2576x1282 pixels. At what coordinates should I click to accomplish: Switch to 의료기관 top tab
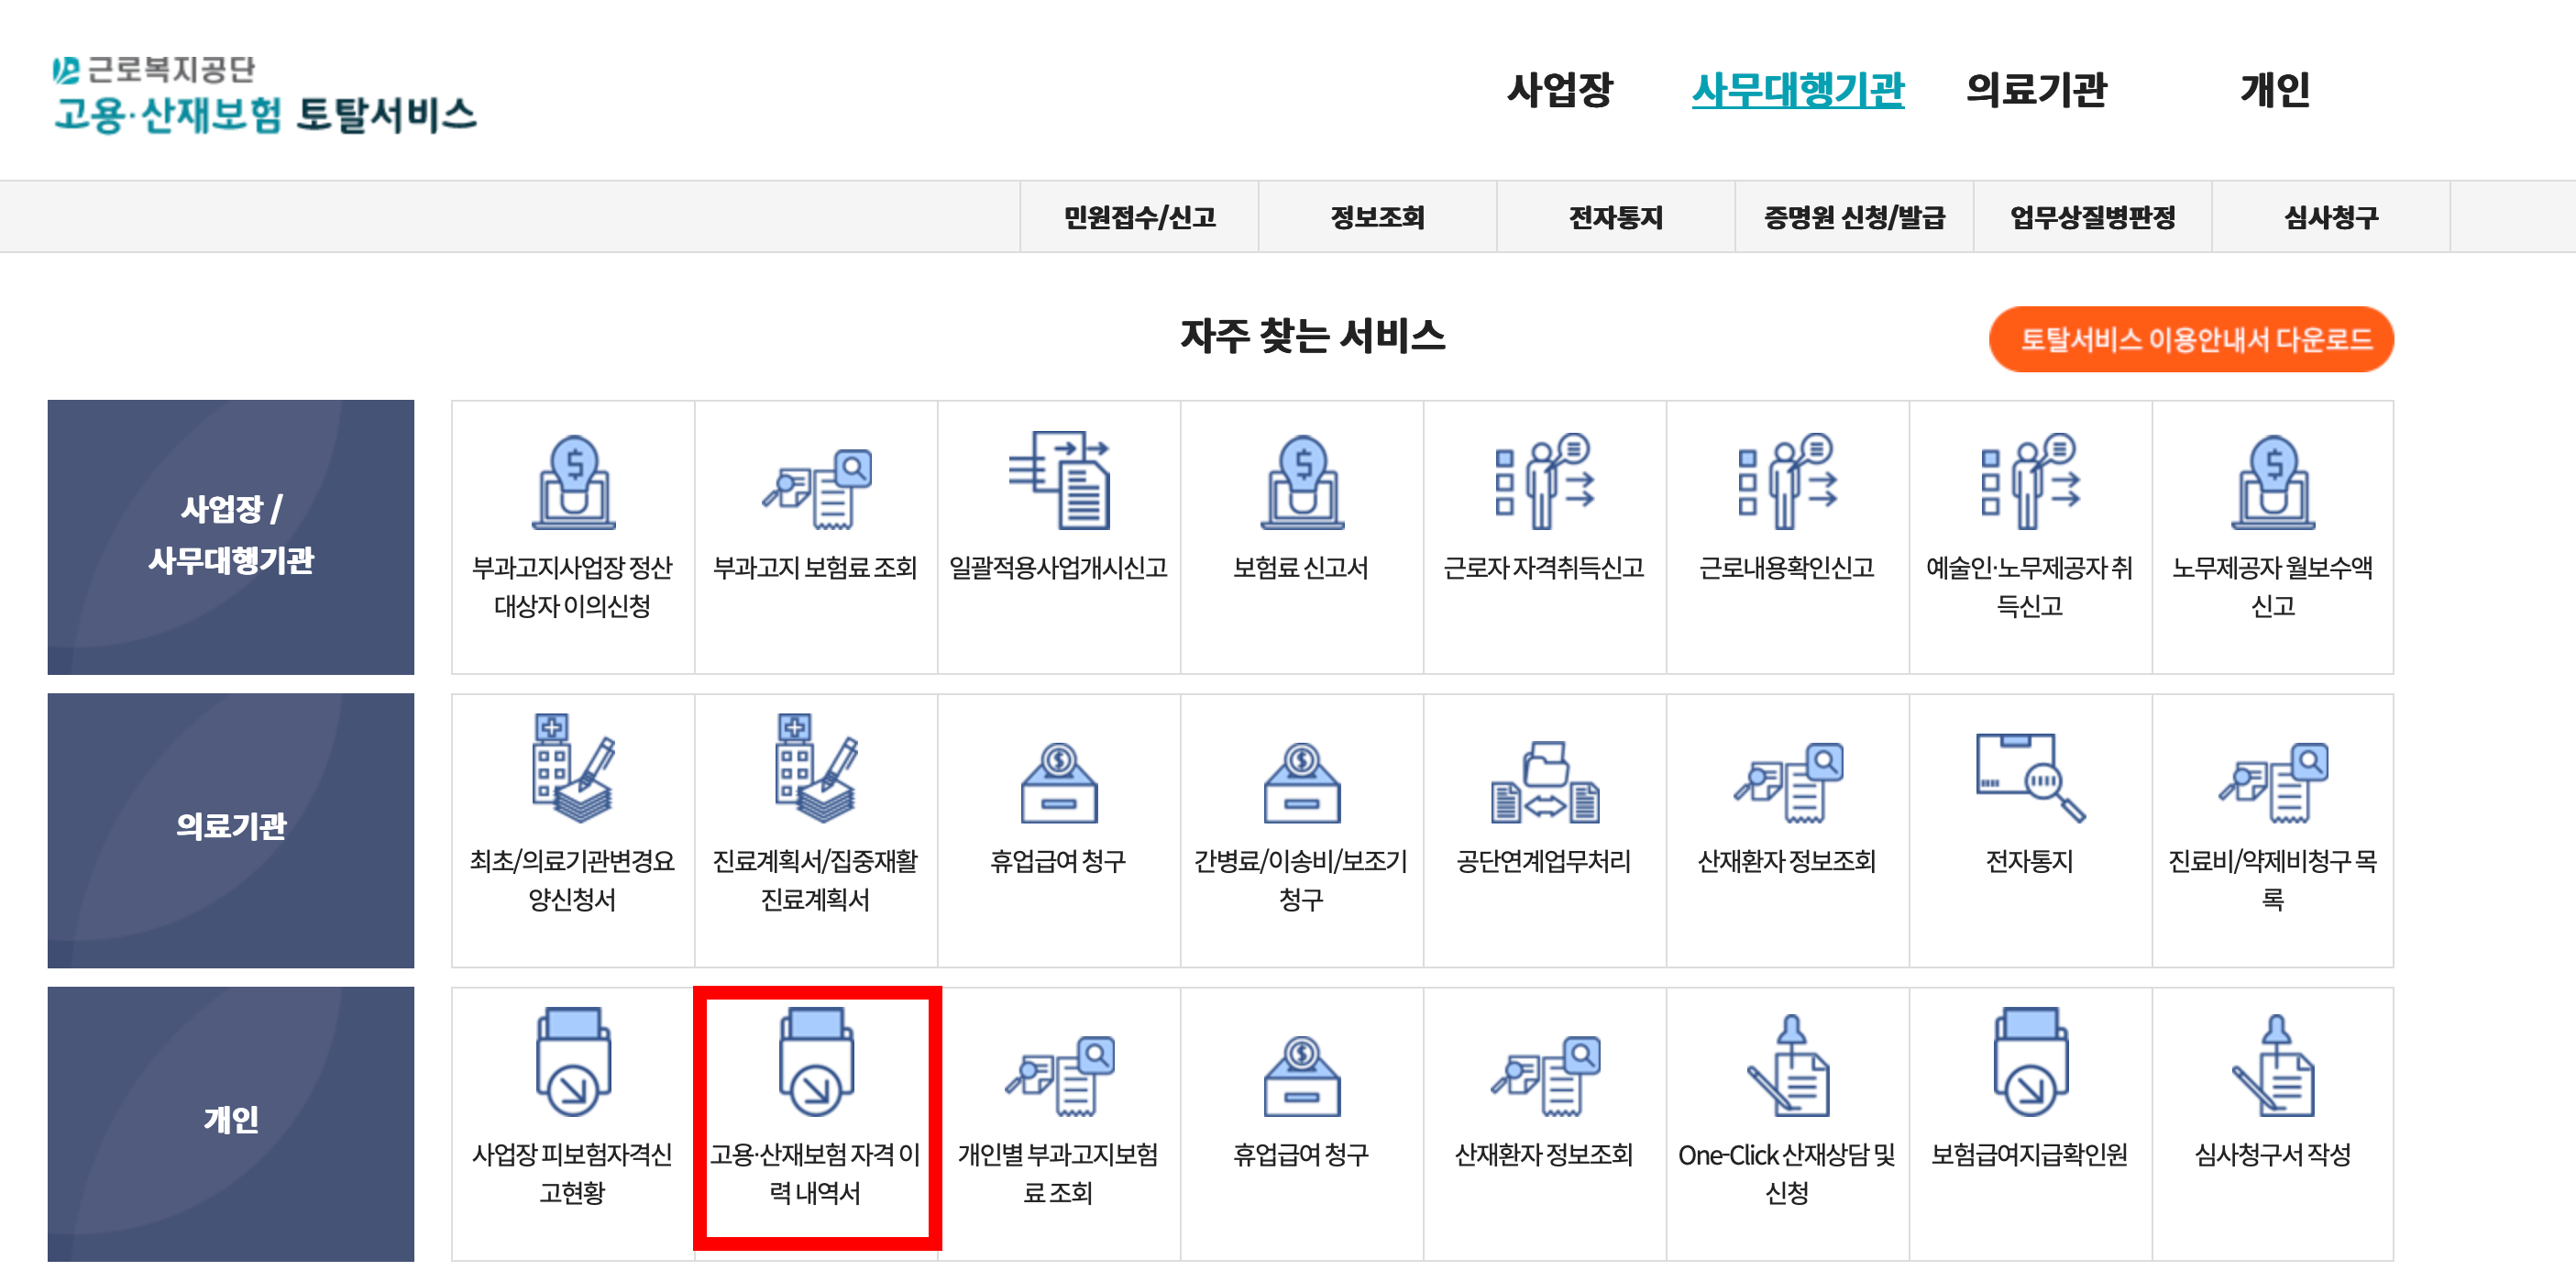pyautogui.click(x=2036, y=90)
